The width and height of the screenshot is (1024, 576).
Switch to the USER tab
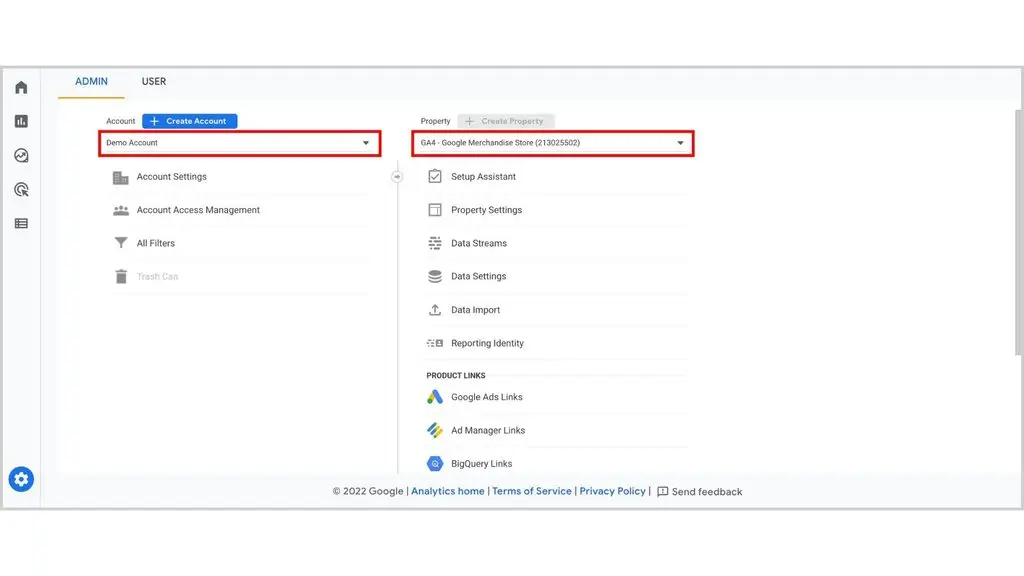[x=154, y=82]
